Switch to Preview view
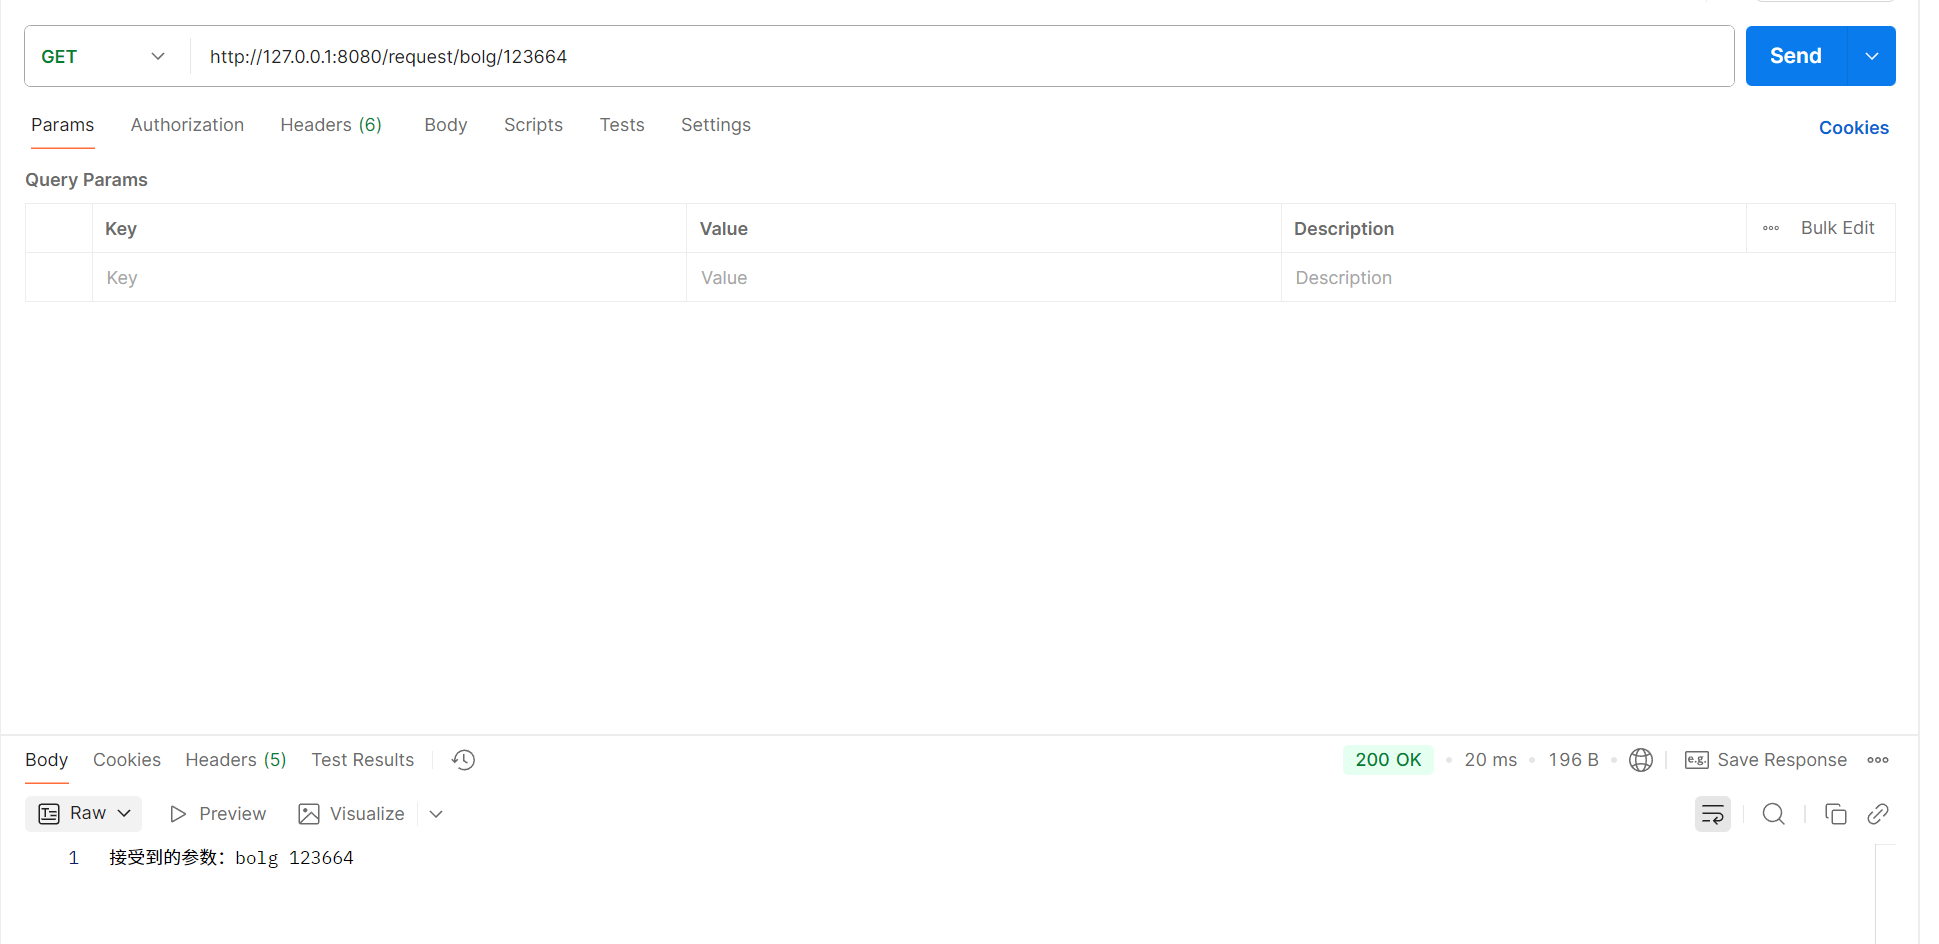Image resolution: width=1939 pixels, height=944 pixels. click(x=218, y=814)
